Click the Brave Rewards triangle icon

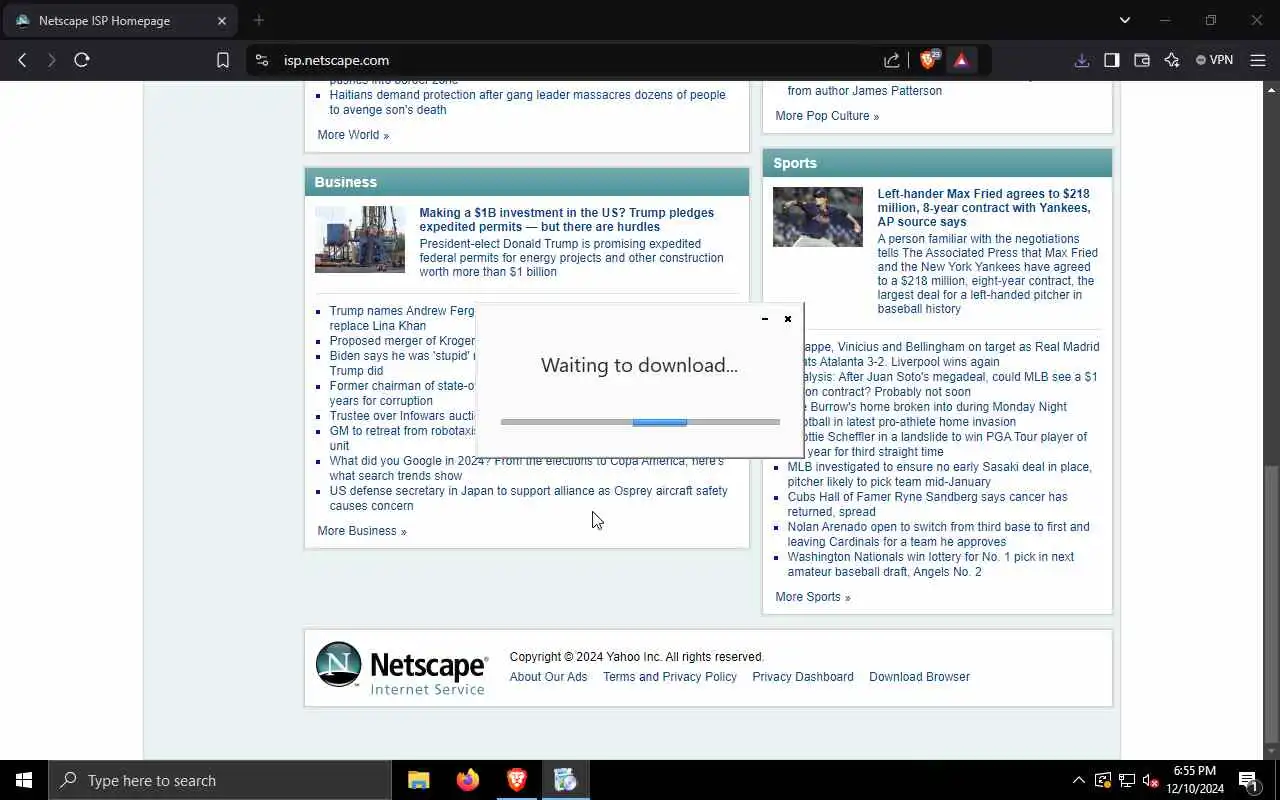[x=961, y=60]
